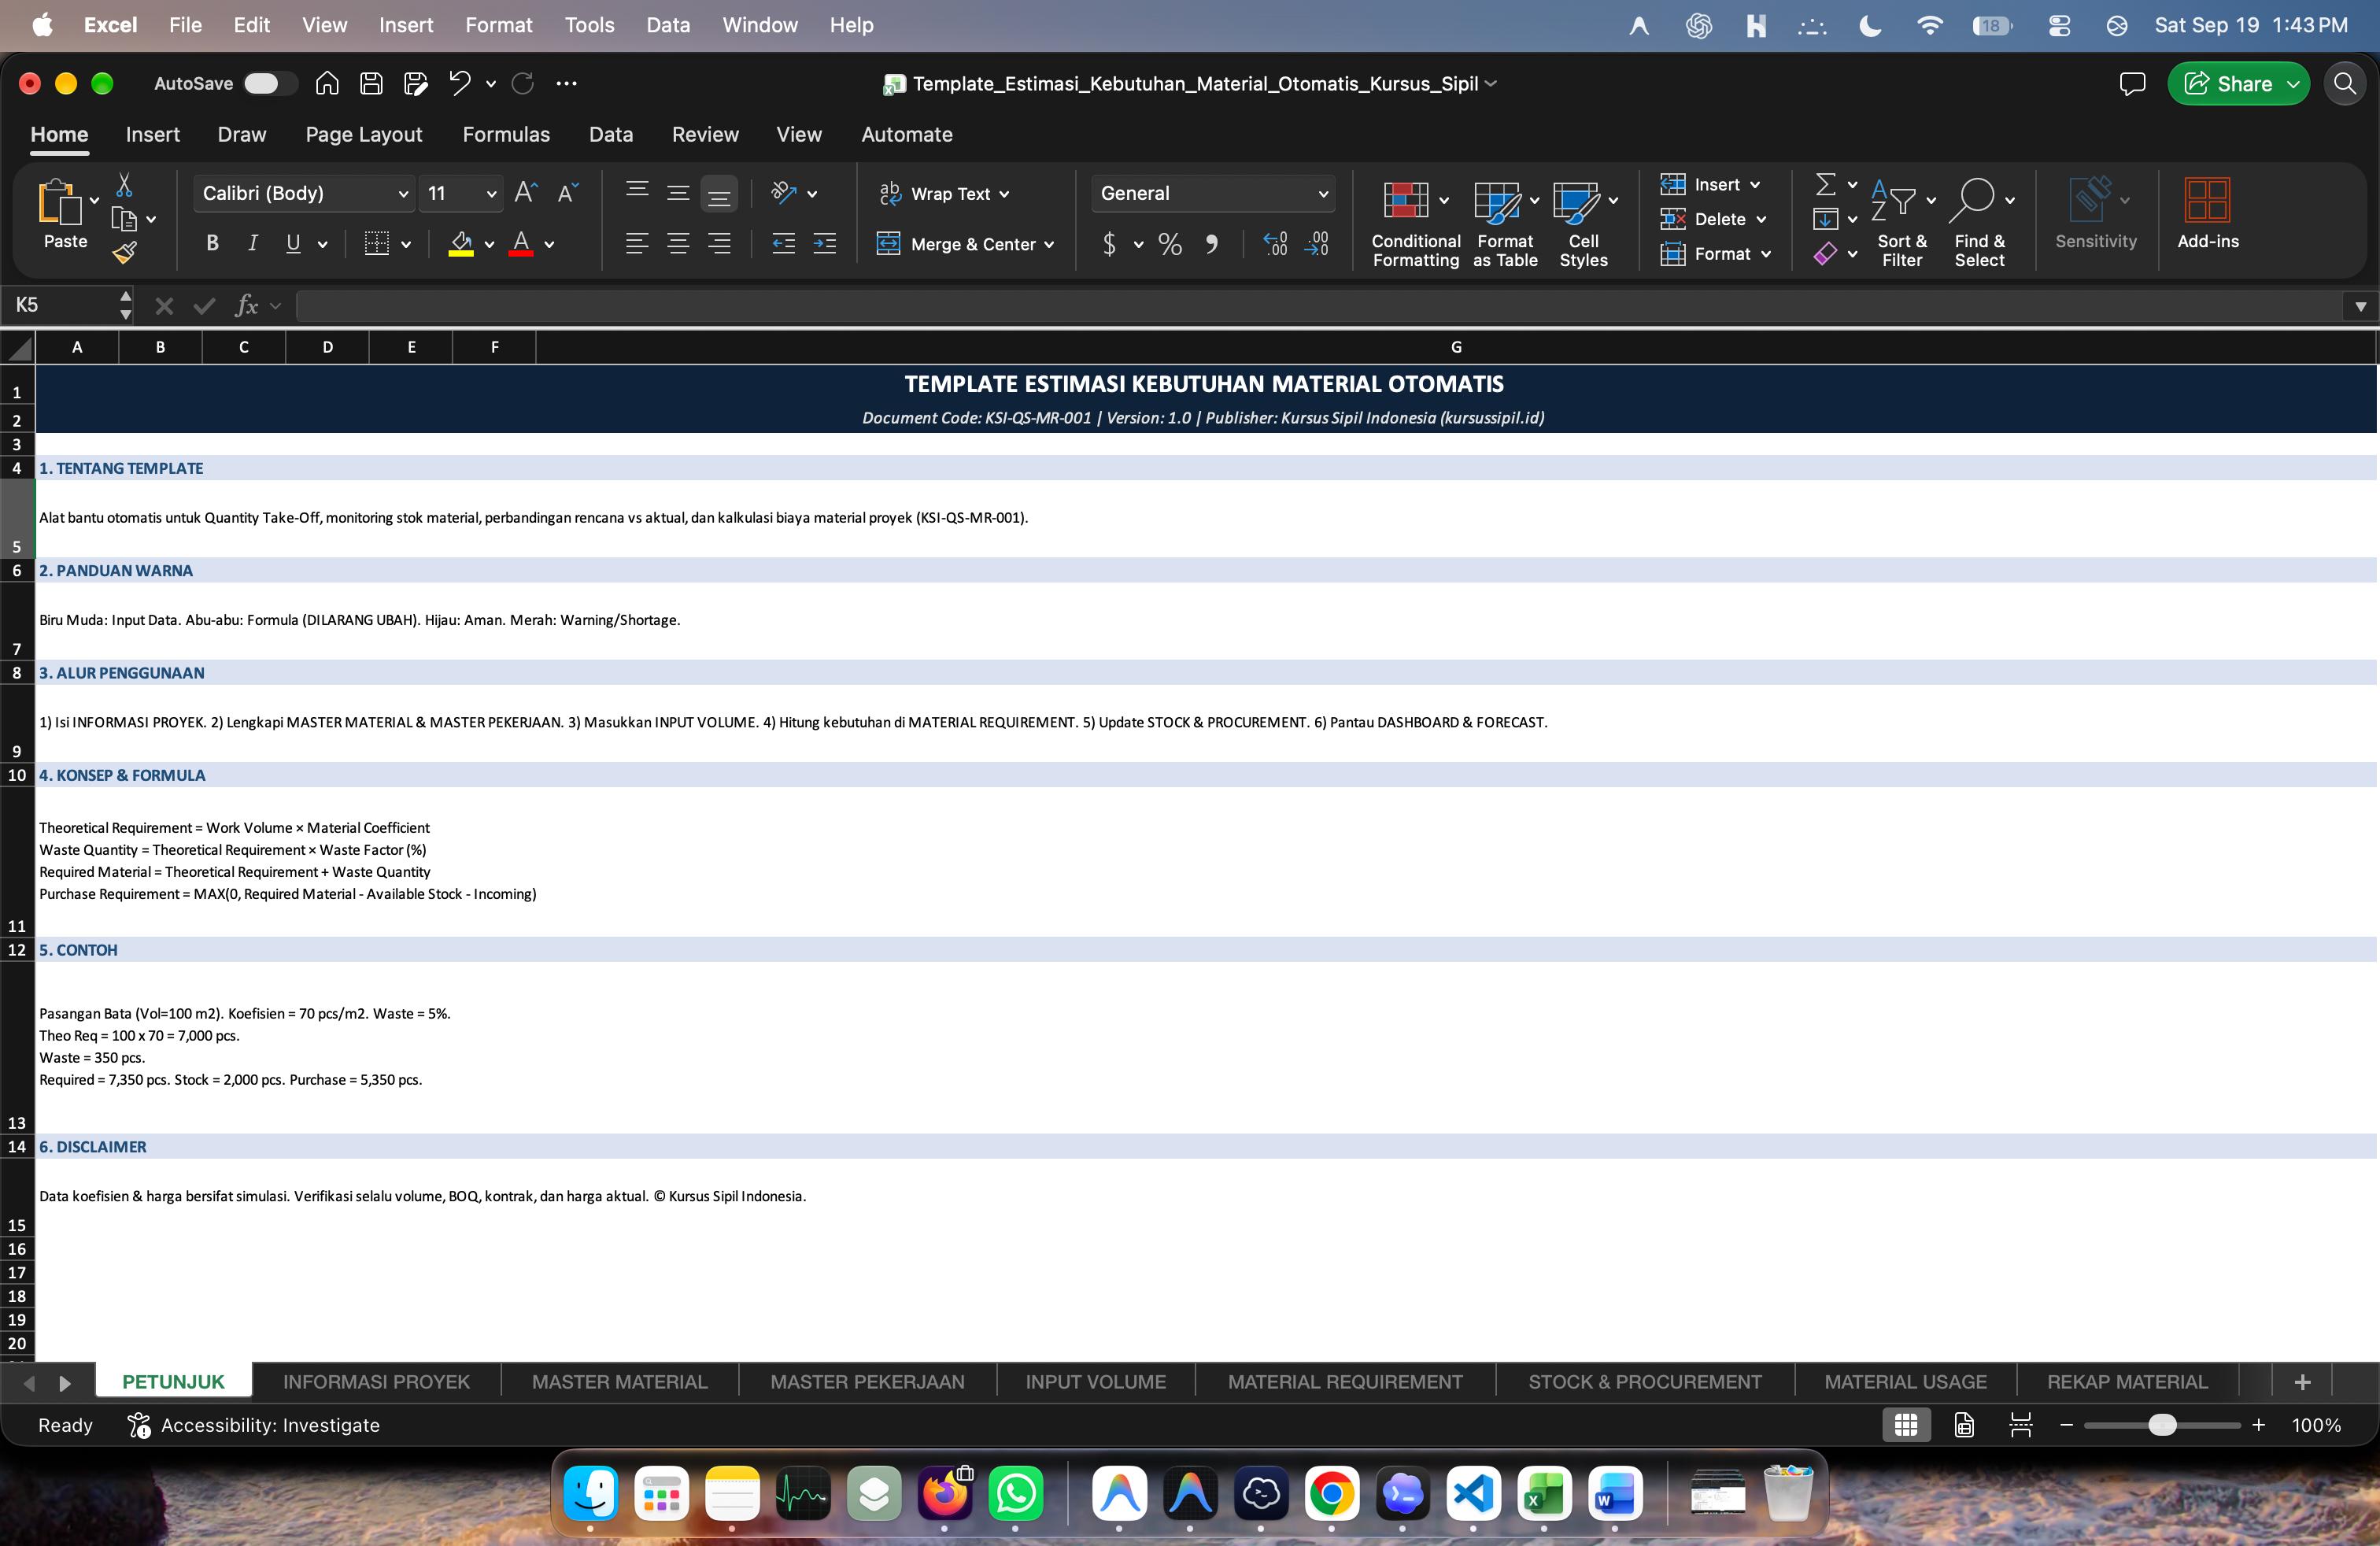2380x1546 pixels.
Task: Click the Format Painter brush icon
Action: pos(124,253)
